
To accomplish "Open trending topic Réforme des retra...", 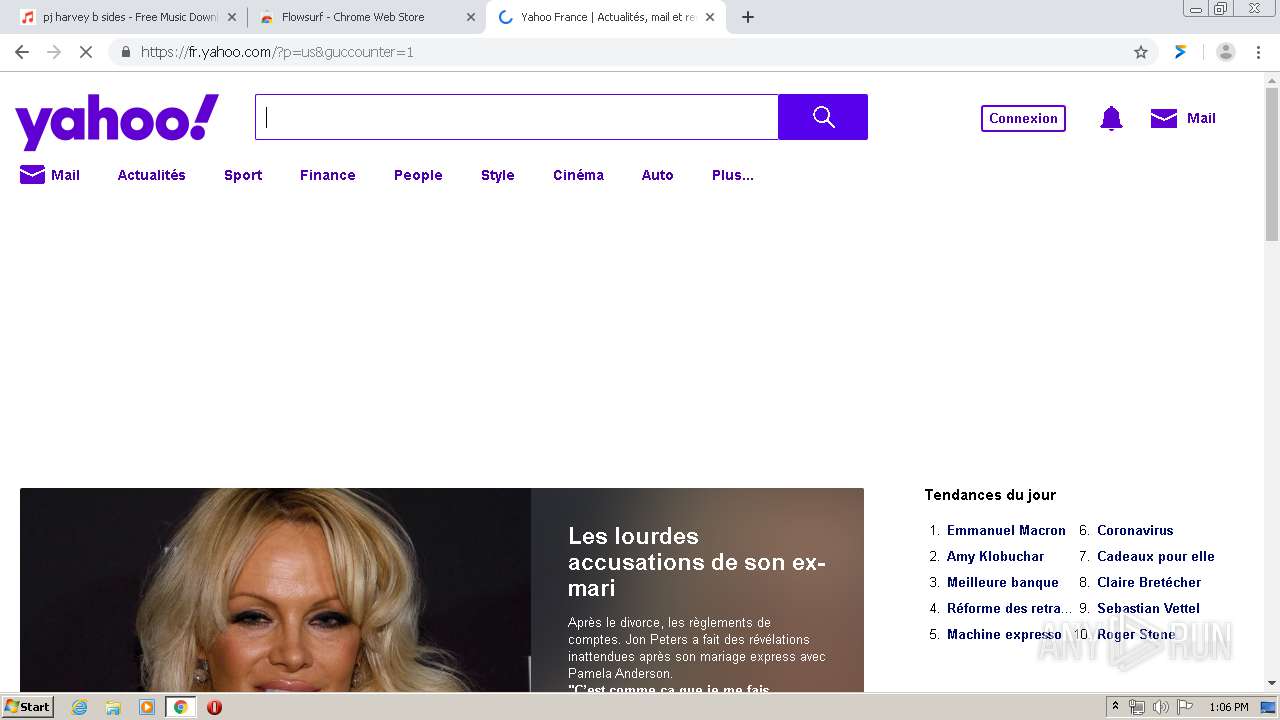I will 1009,608.
